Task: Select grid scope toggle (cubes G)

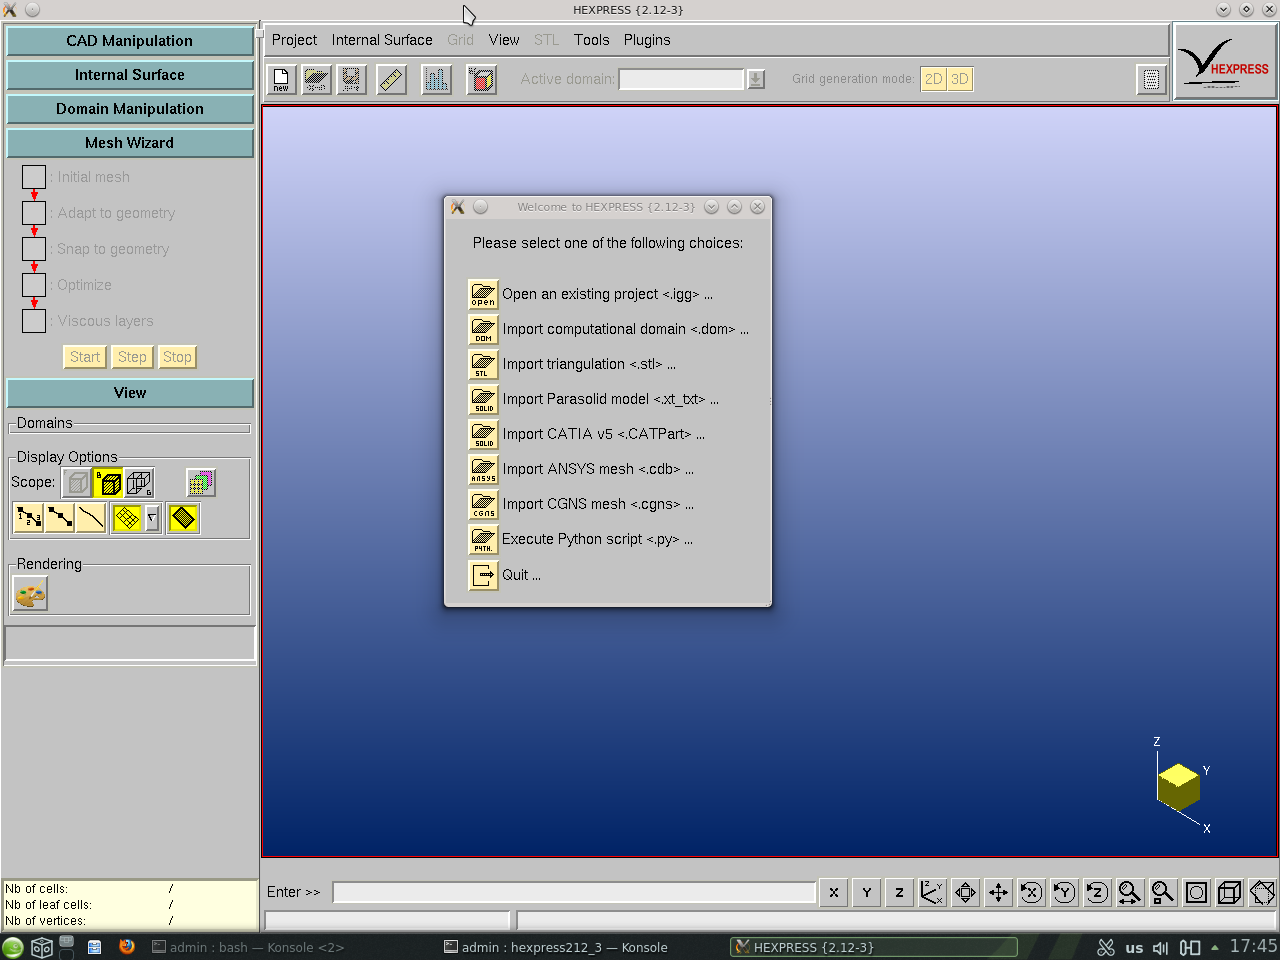Action: point(139,483)
